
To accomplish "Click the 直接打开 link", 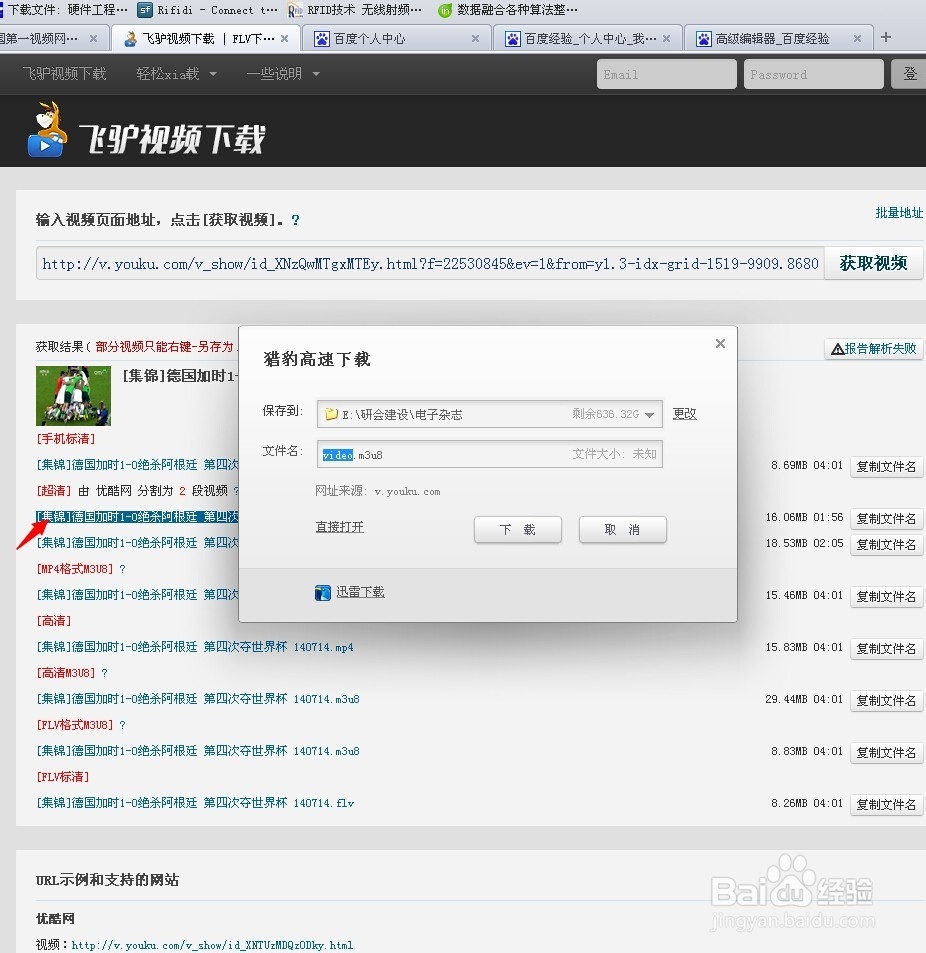I will [339, 527].
